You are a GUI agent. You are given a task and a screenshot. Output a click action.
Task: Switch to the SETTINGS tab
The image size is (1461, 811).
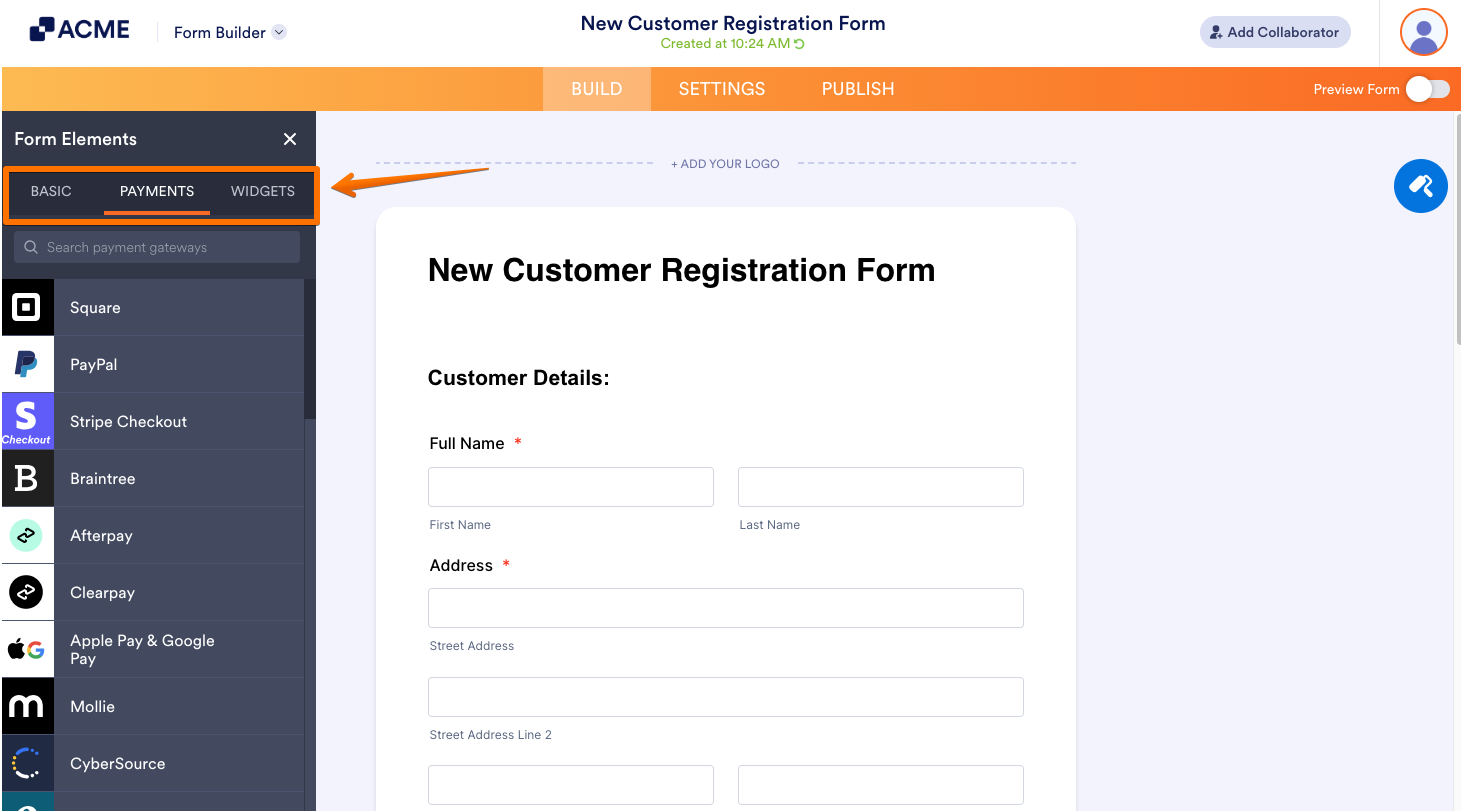(721, 89)
